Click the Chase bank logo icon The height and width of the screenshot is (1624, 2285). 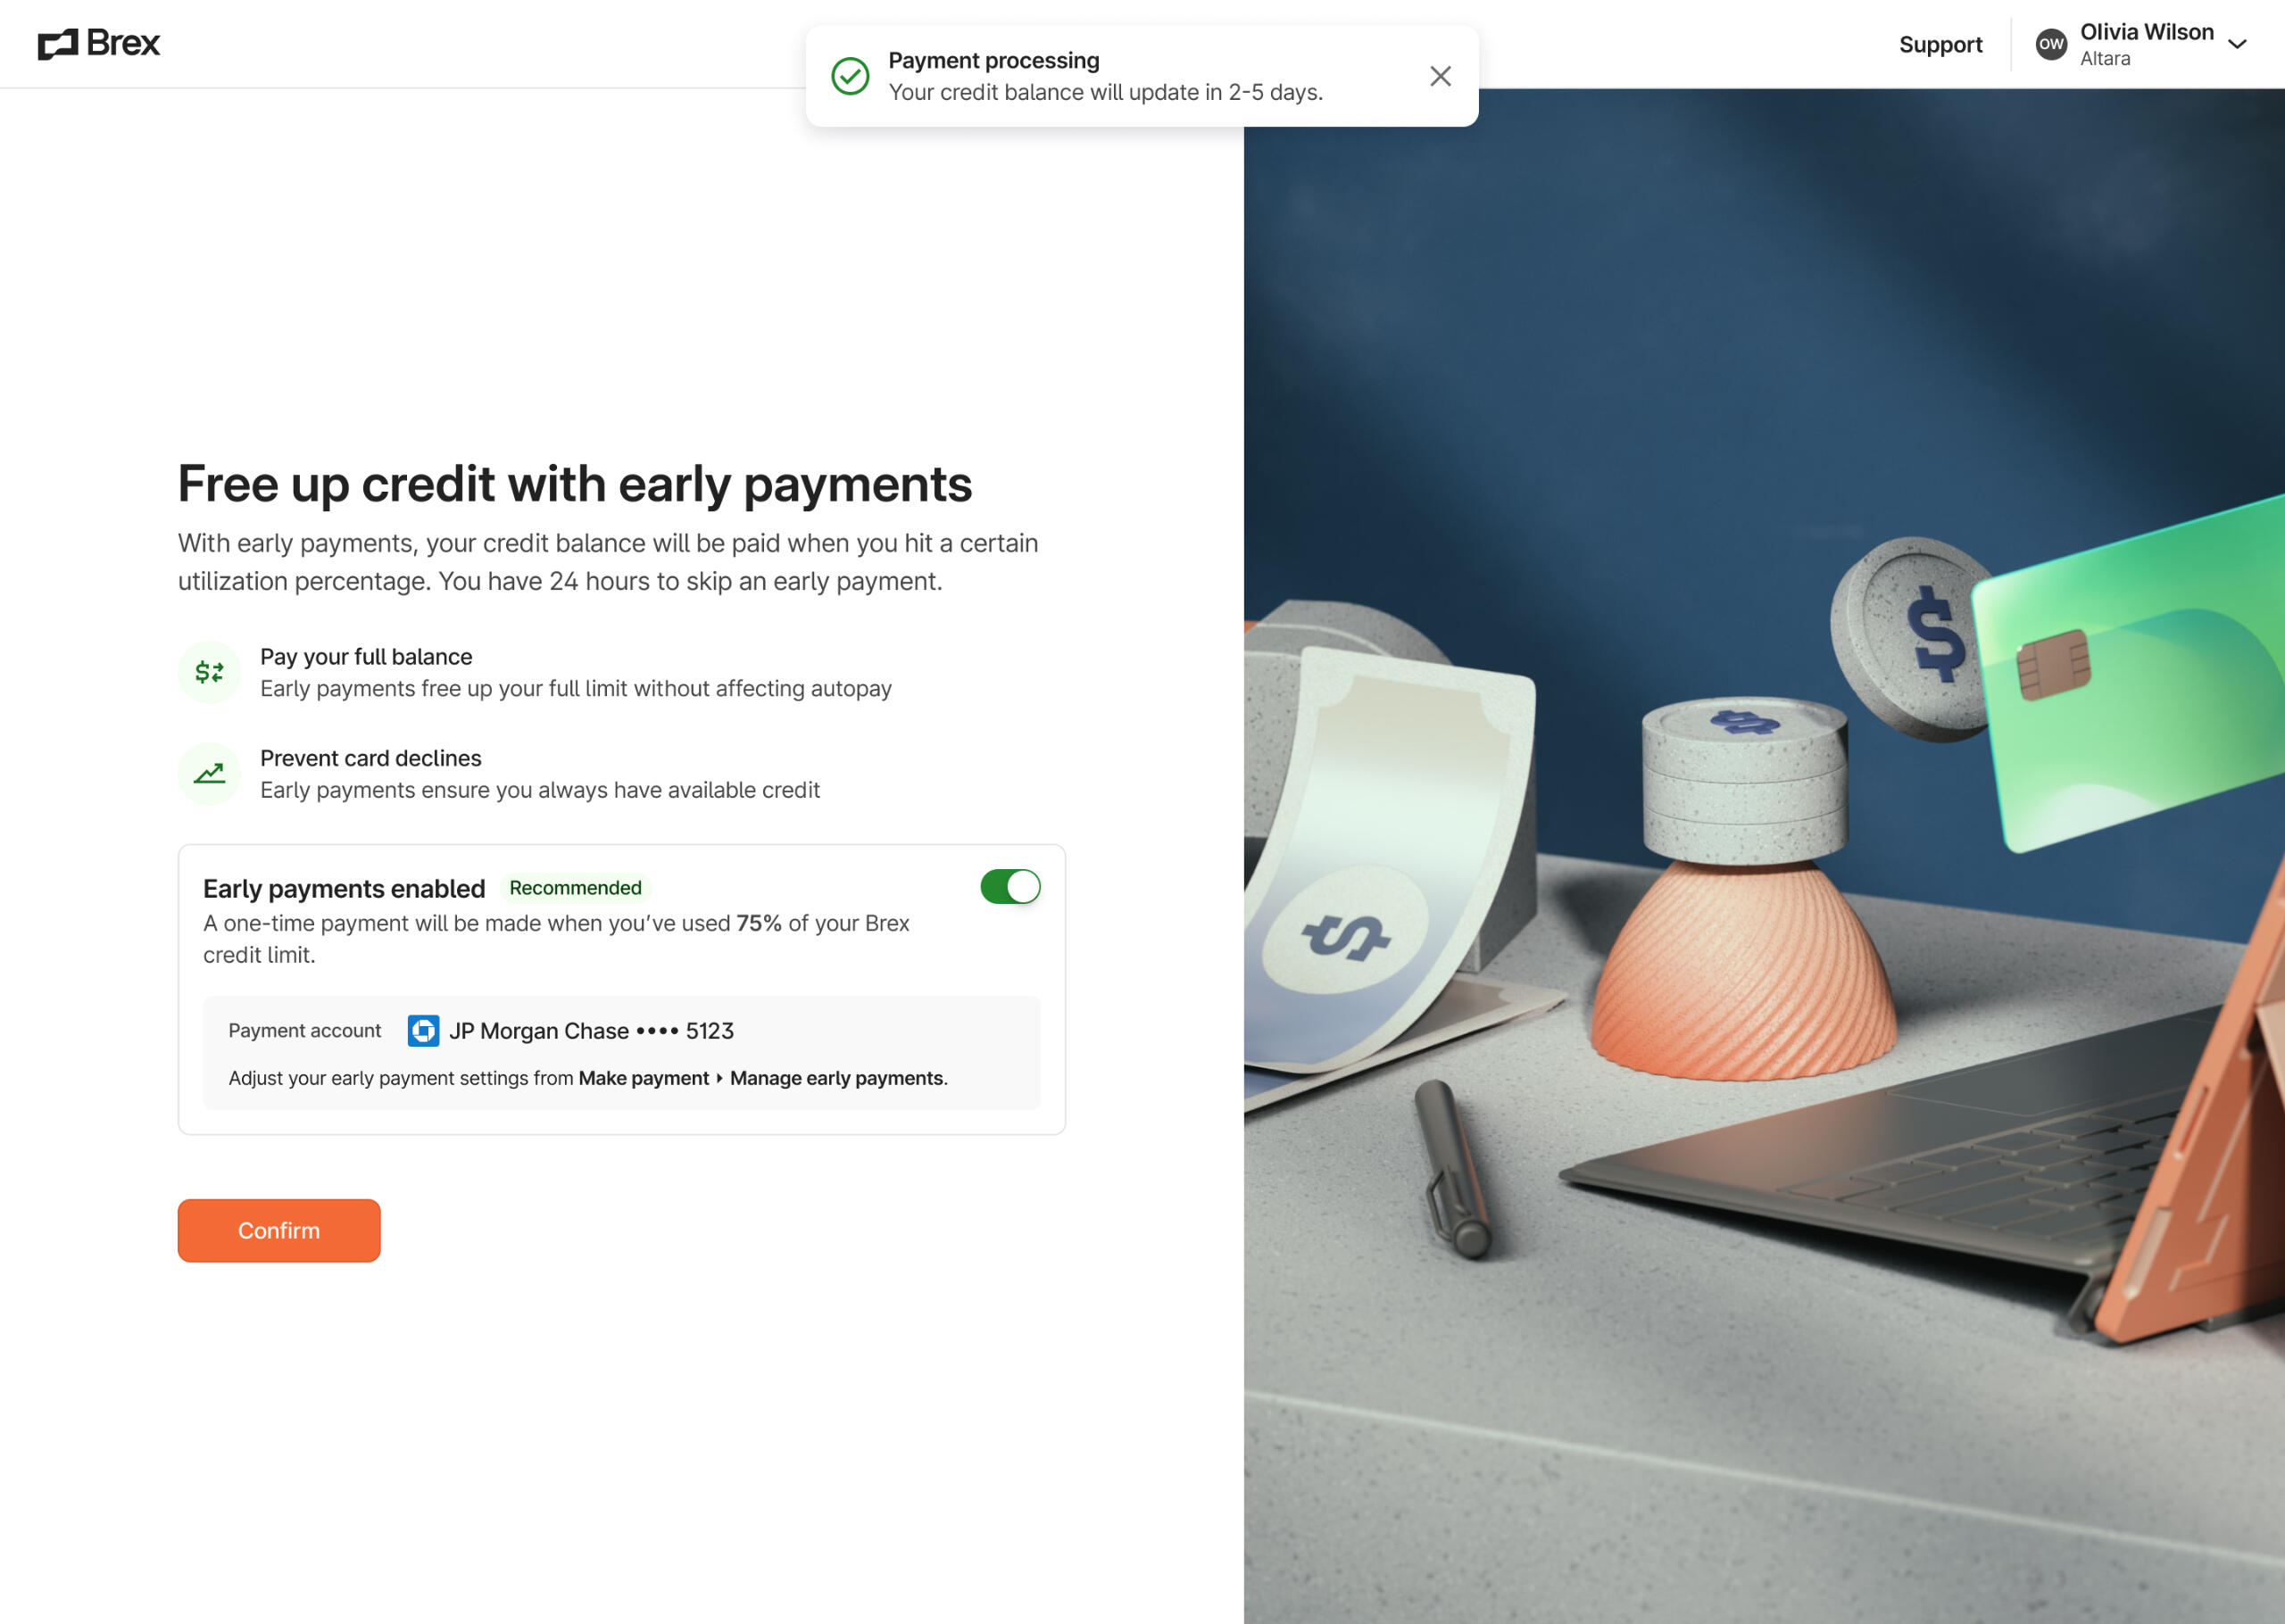point(424,1031)
